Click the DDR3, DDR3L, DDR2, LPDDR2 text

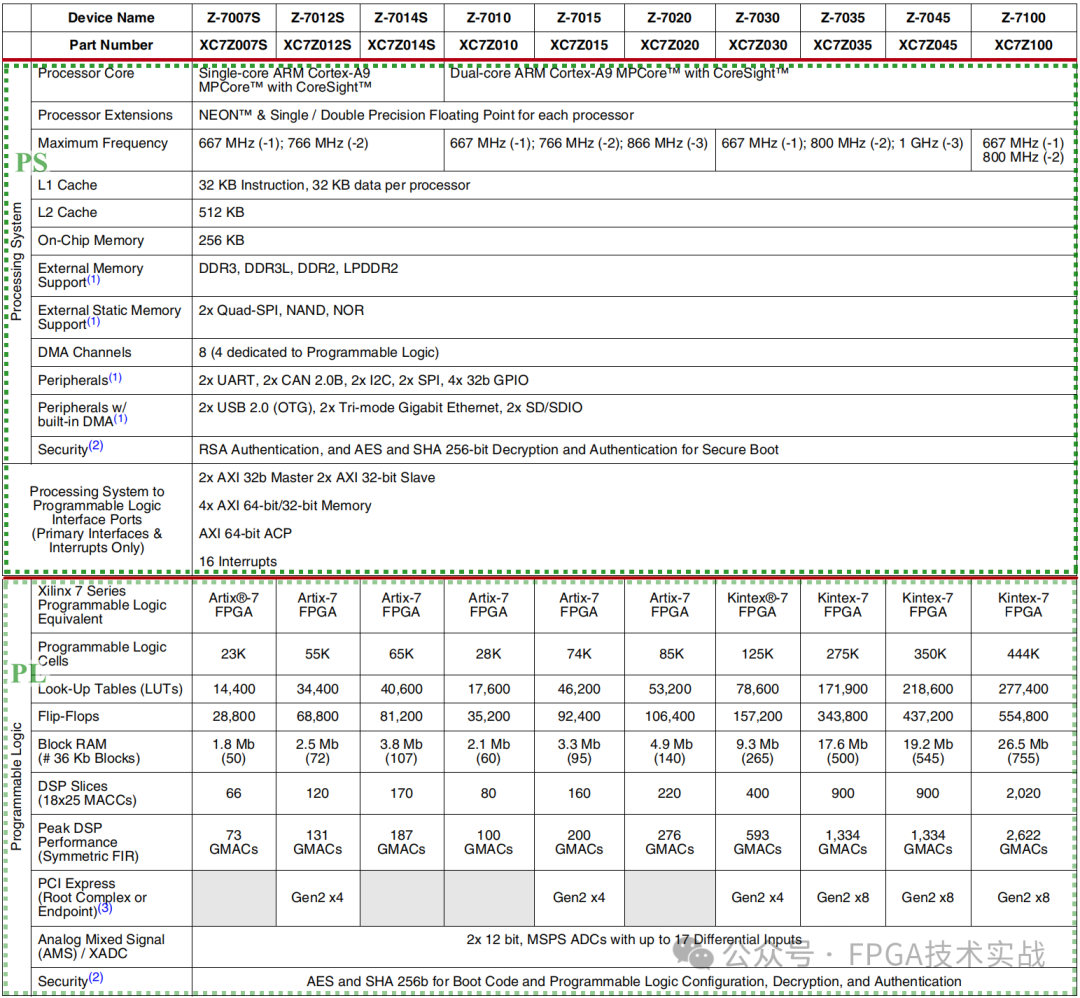click(x=298, y=269)
